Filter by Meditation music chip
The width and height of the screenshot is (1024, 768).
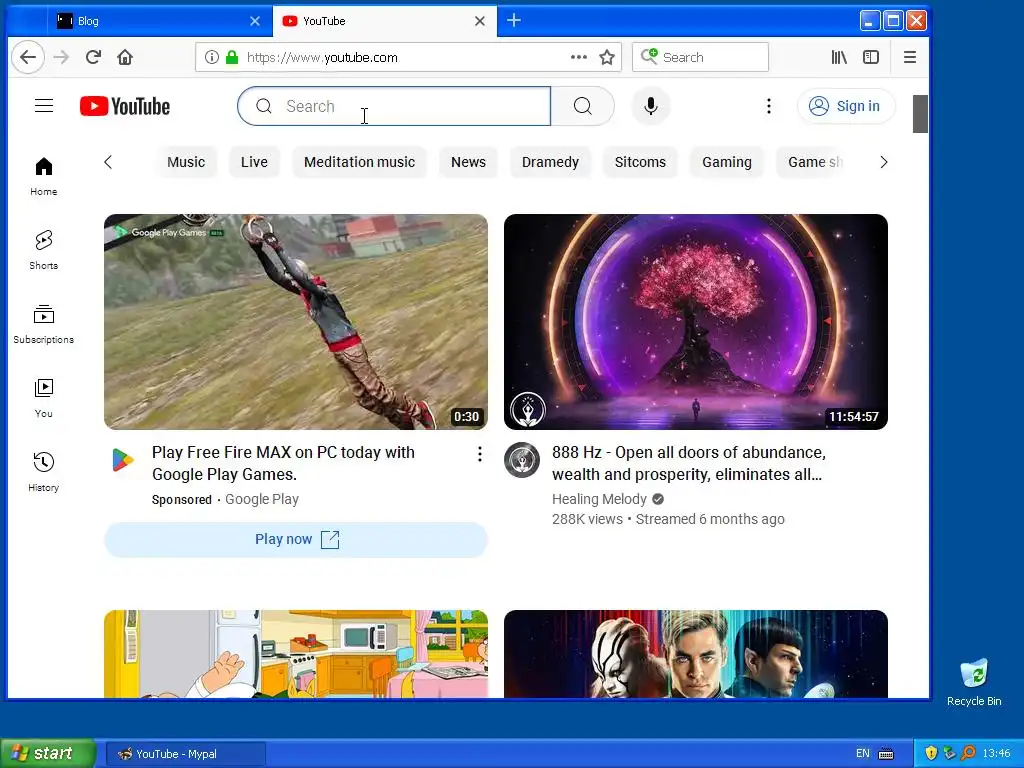tap(359, 162)
